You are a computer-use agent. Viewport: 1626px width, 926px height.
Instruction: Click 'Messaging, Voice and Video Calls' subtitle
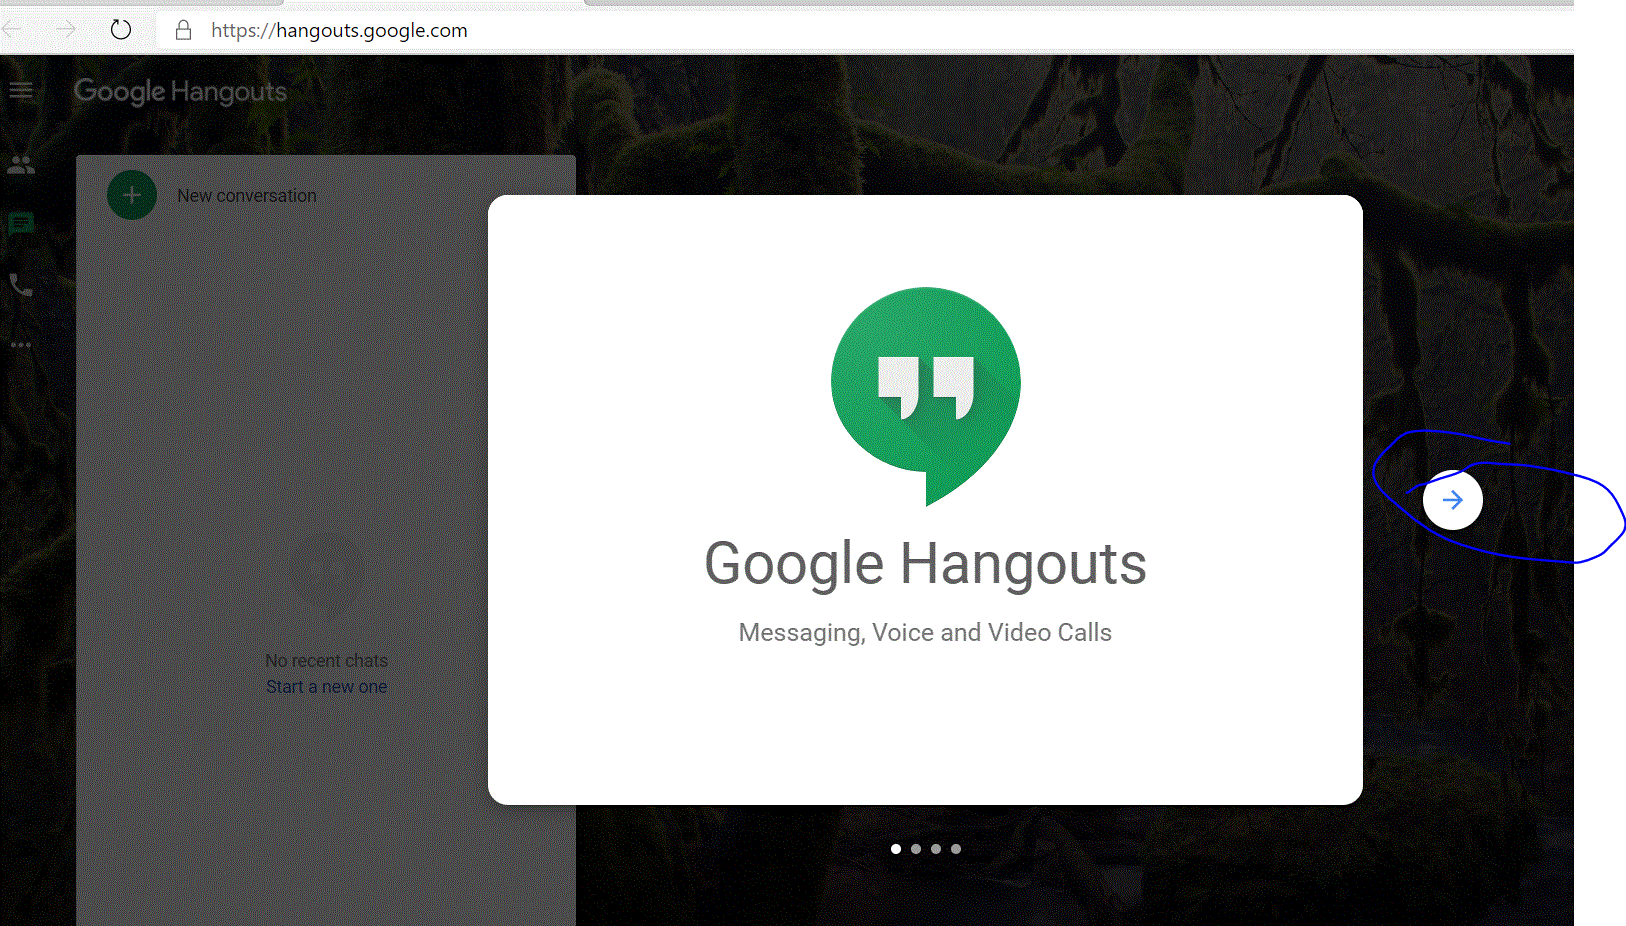click(925, 633)
